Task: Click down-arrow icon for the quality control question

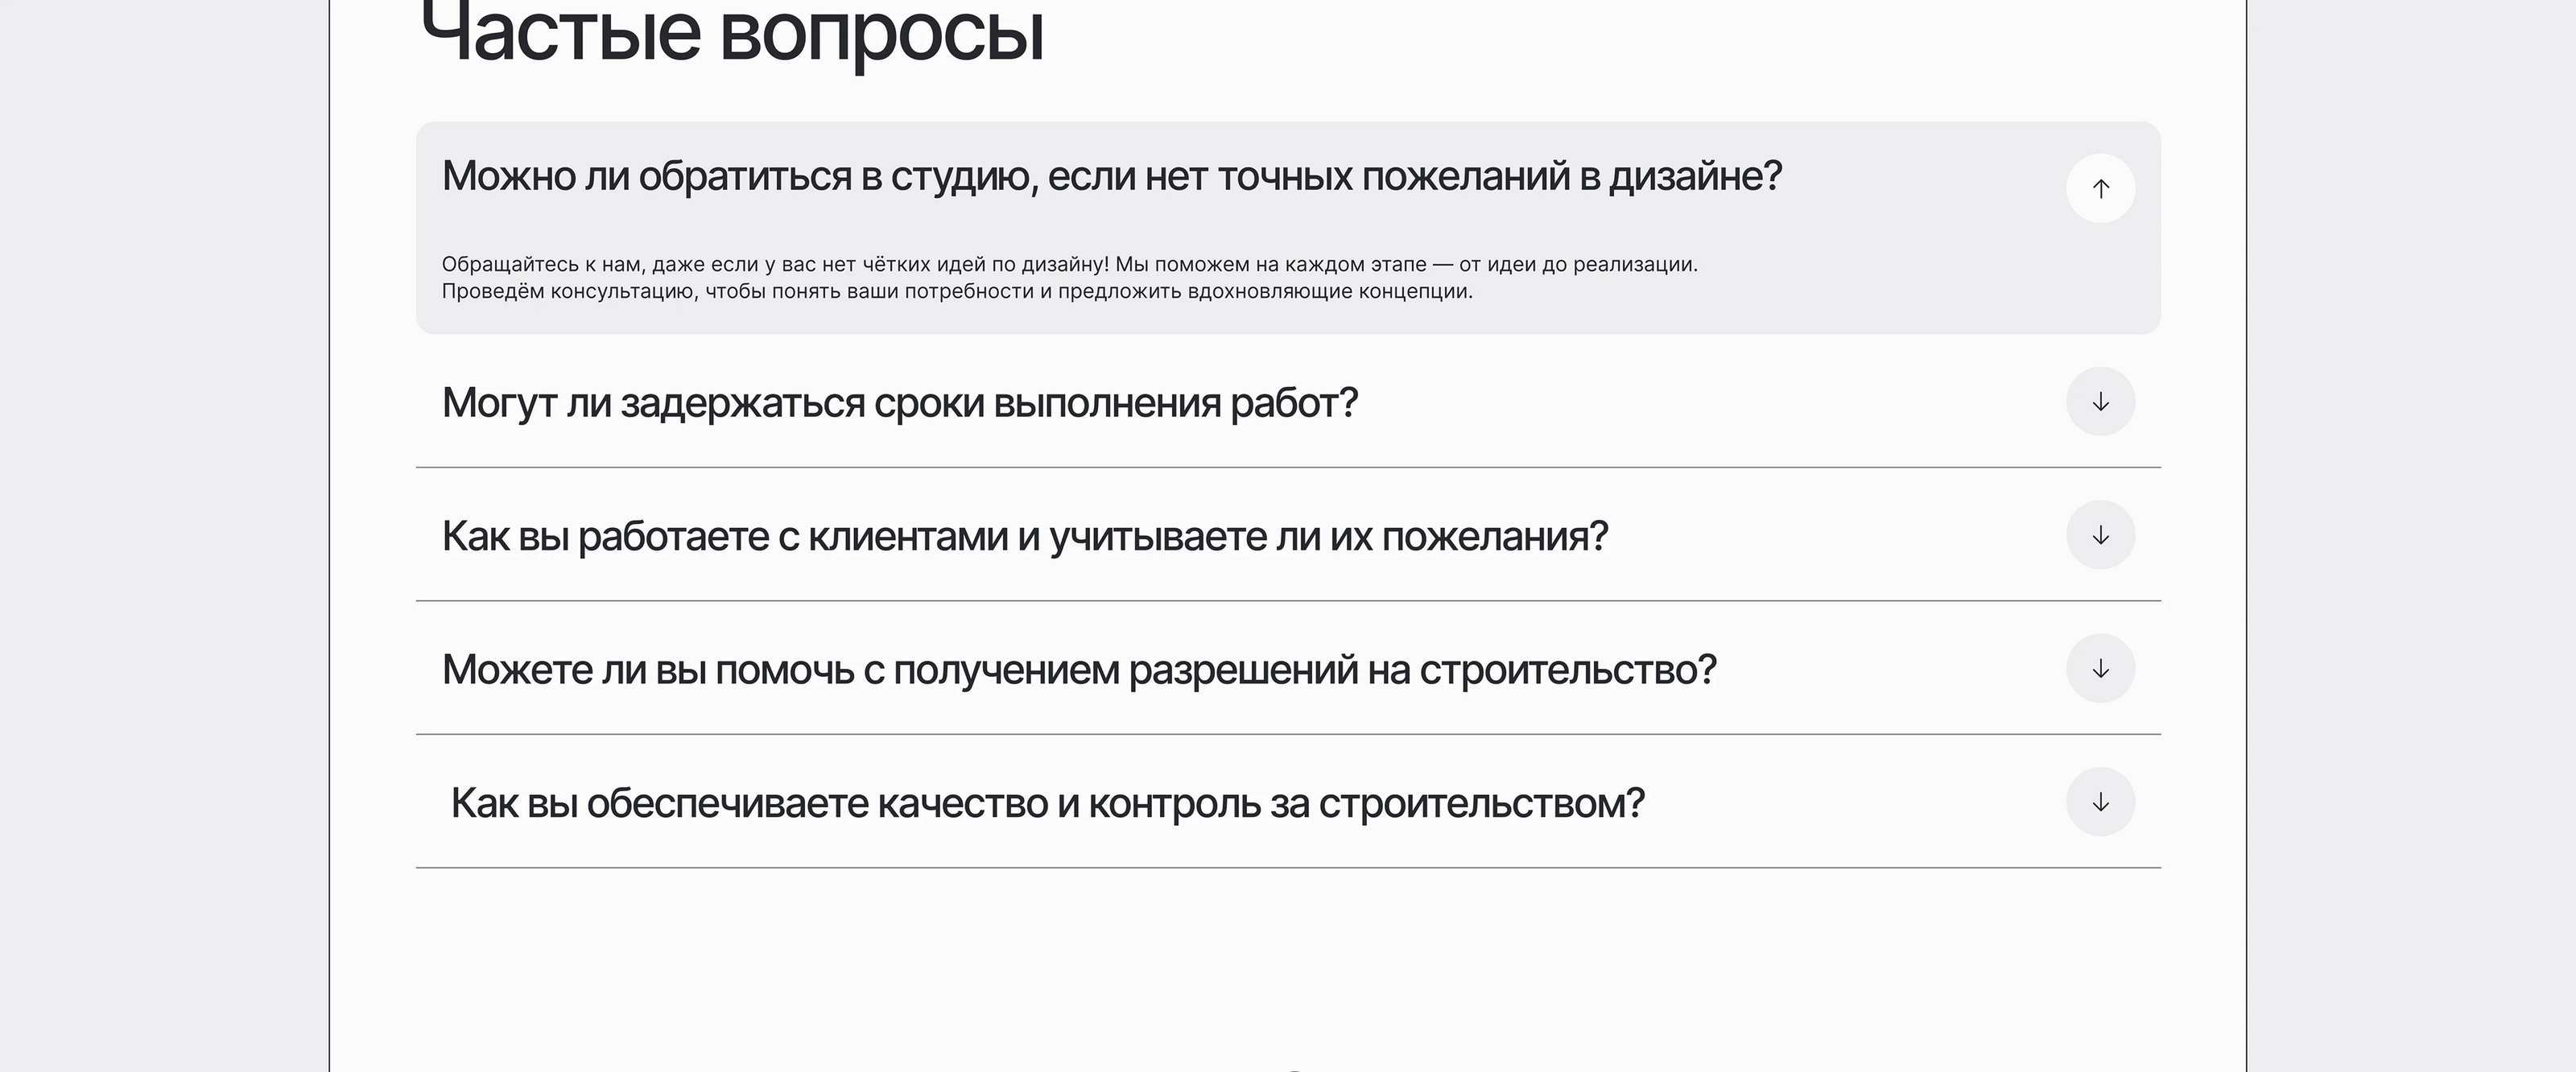Action: [2100, 802]
